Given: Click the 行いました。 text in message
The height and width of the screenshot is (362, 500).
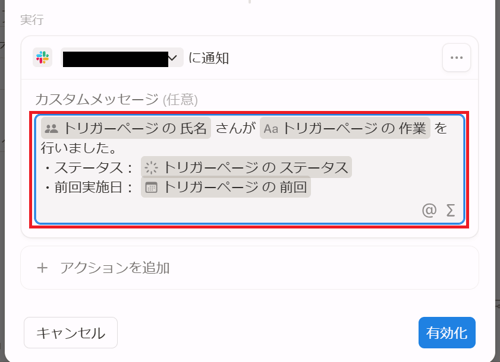Looking at the screenshot, I should [79, 148].
